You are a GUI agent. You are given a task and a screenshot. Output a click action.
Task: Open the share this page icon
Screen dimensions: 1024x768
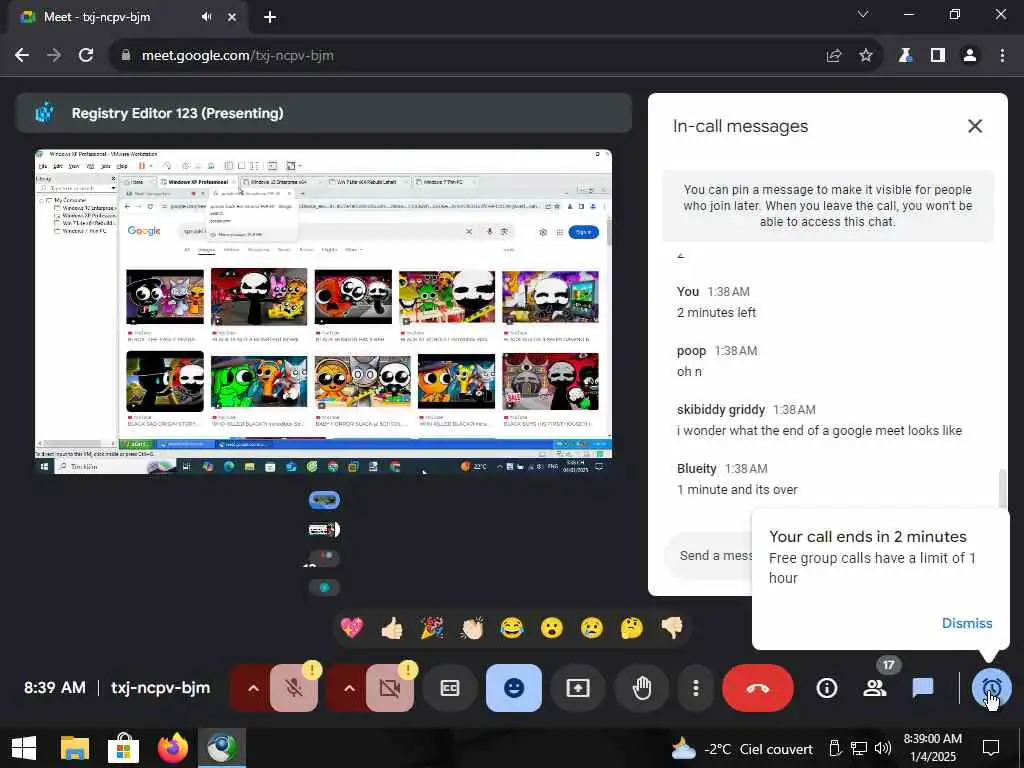click(x=834, y=56)
